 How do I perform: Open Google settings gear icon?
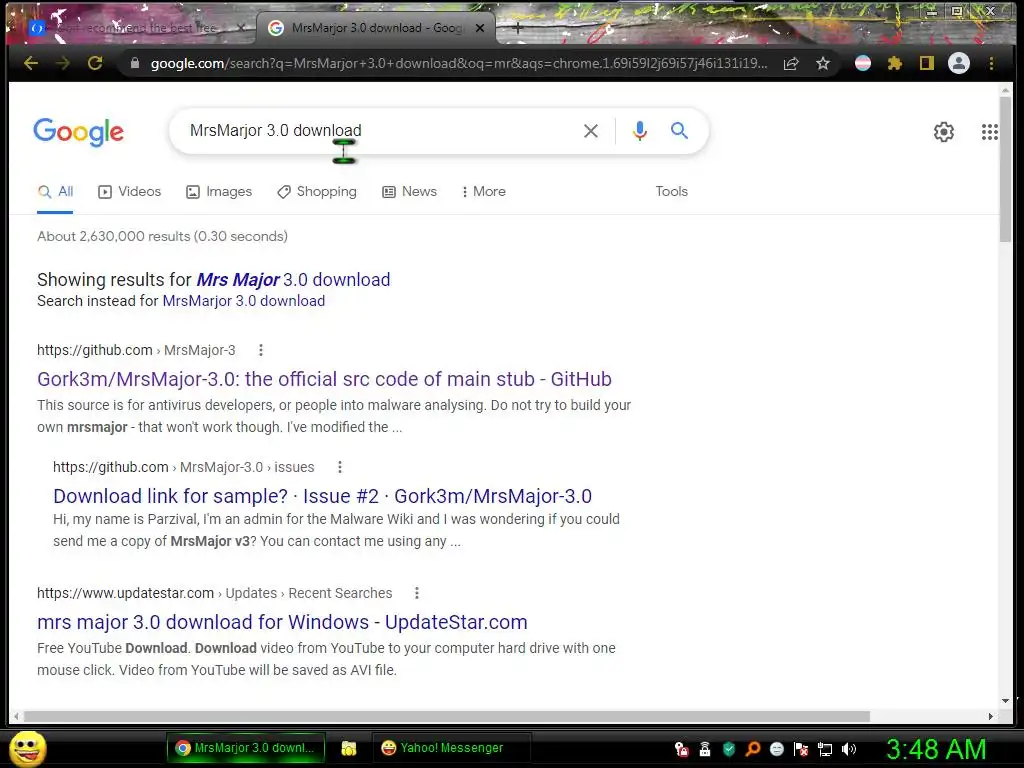pos(944,132)
